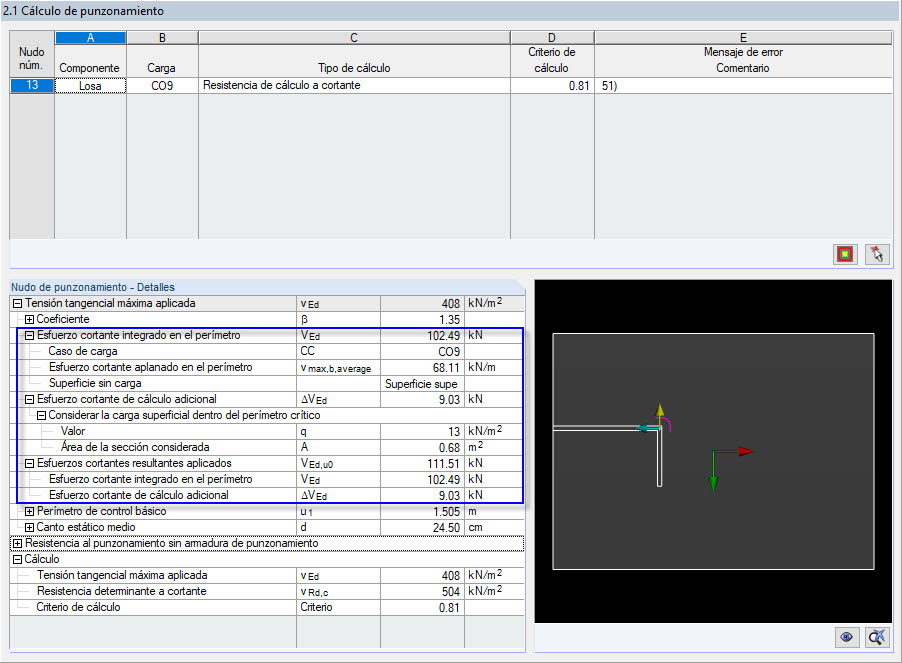
Task: Open the colored results view icon
Action: 843,254
